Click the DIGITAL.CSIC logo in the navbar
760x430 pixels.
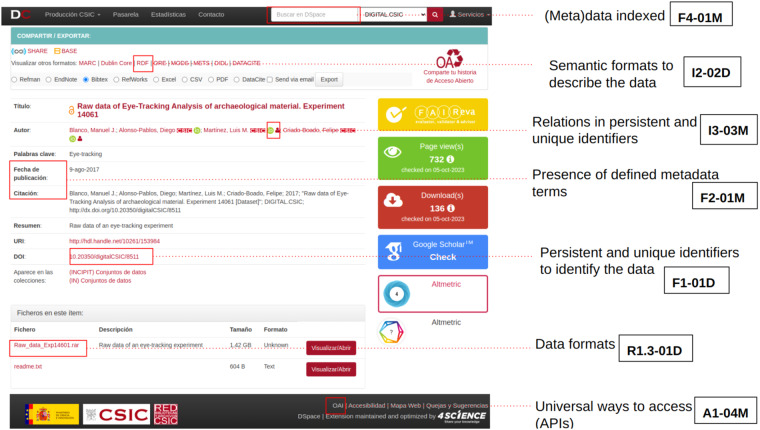tap(20, 15)
